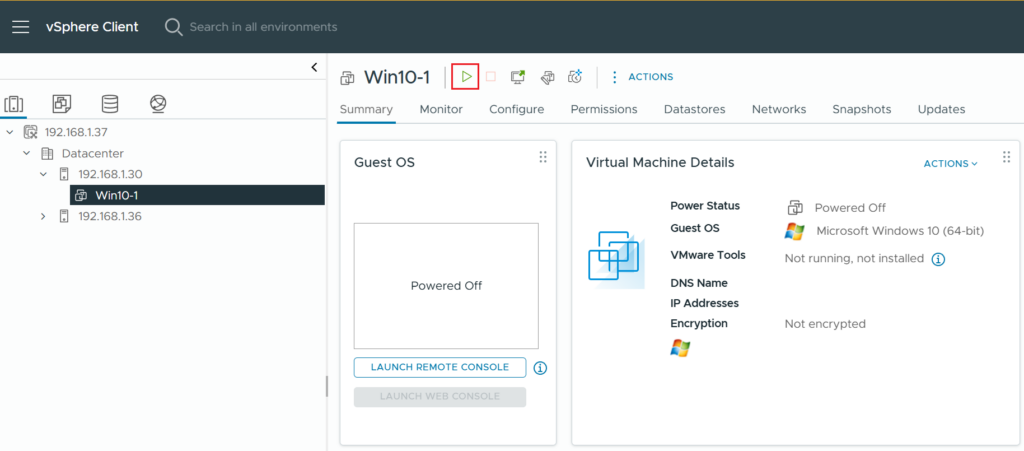1024x451 pixels.
Task: Click the vCenter icon beside 192.168.1.37
Action: pyautogui.click(x=31, y=132)
